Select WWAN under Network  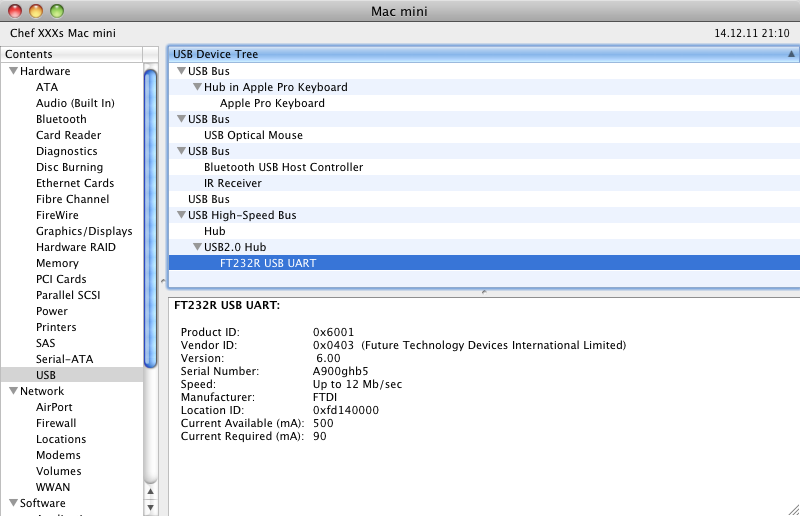tap(53, 487)
